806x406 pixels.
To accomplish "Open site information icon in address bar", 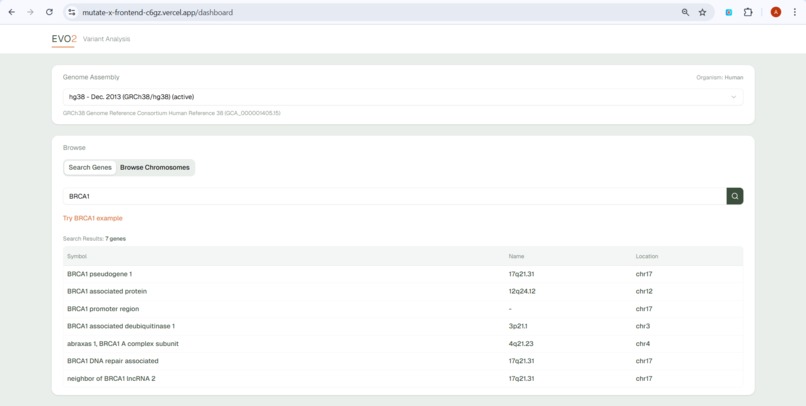I will click(72, 12).
